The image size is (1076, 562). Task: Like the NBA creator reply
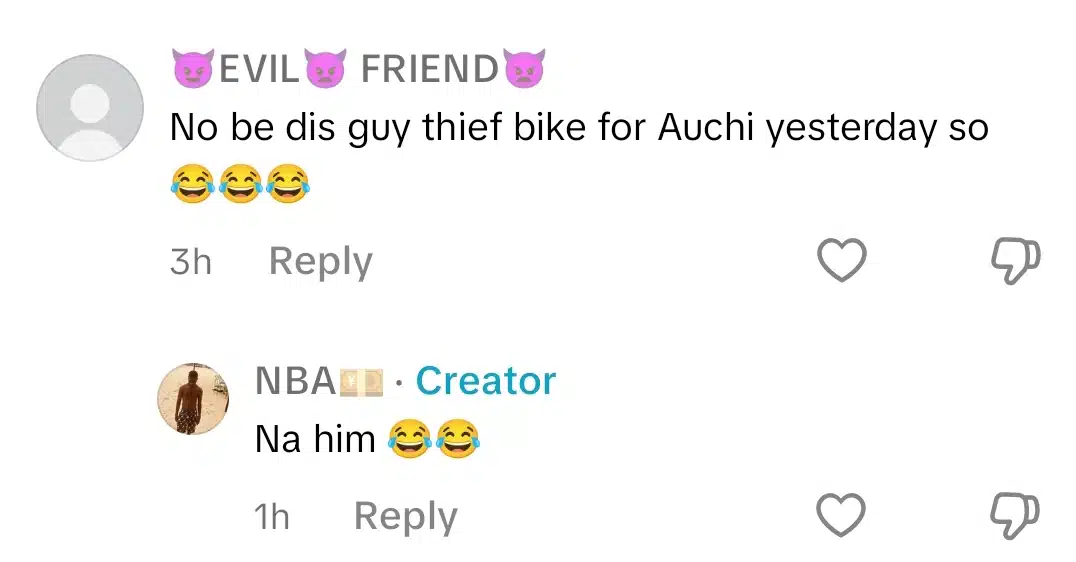[841, 515]
